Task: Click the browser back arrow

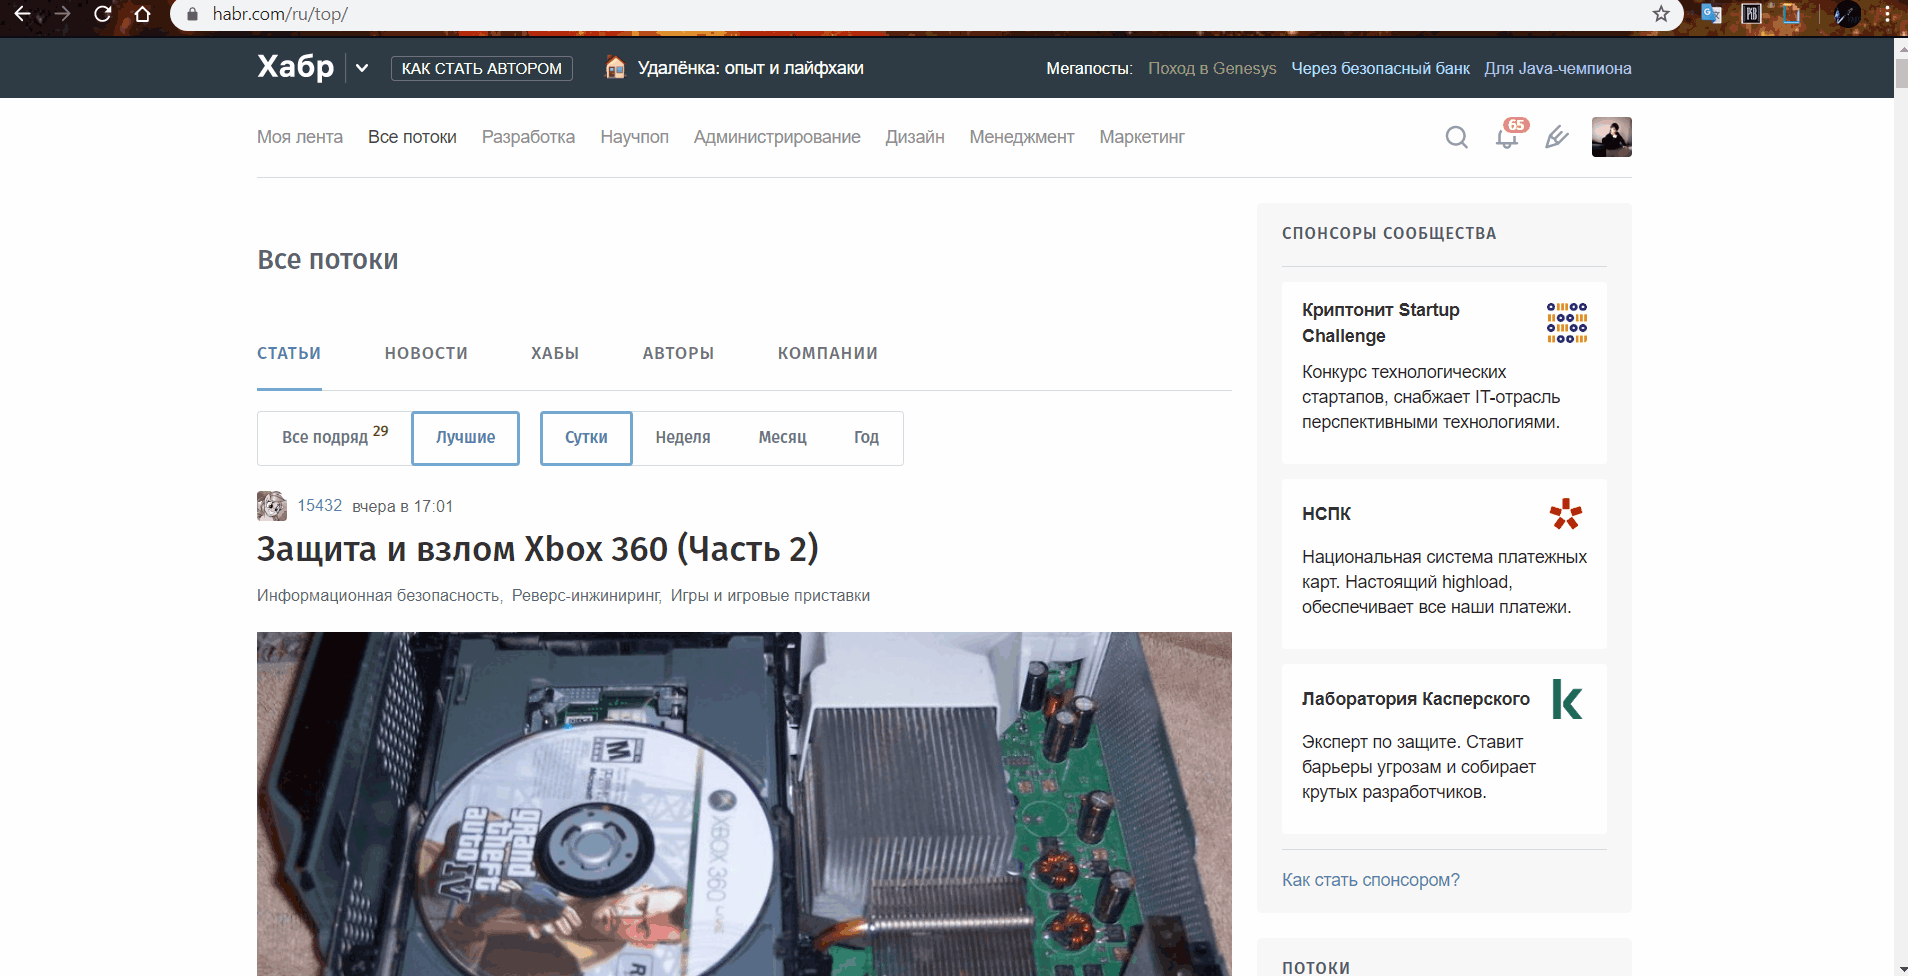Action: 22,14
